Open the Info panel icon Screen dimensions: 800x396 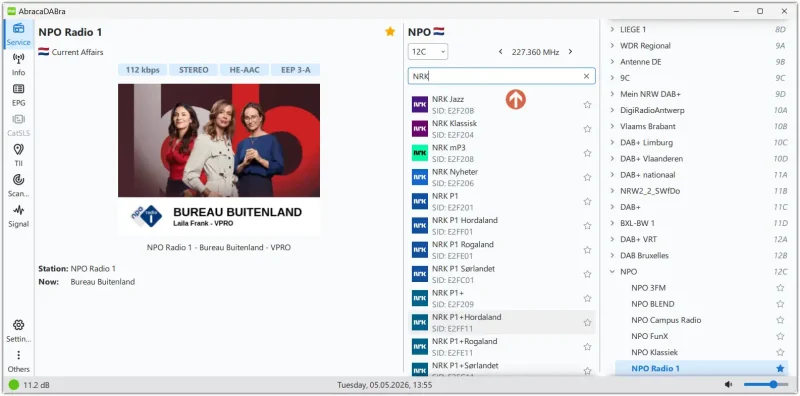(x=18, y=59)
